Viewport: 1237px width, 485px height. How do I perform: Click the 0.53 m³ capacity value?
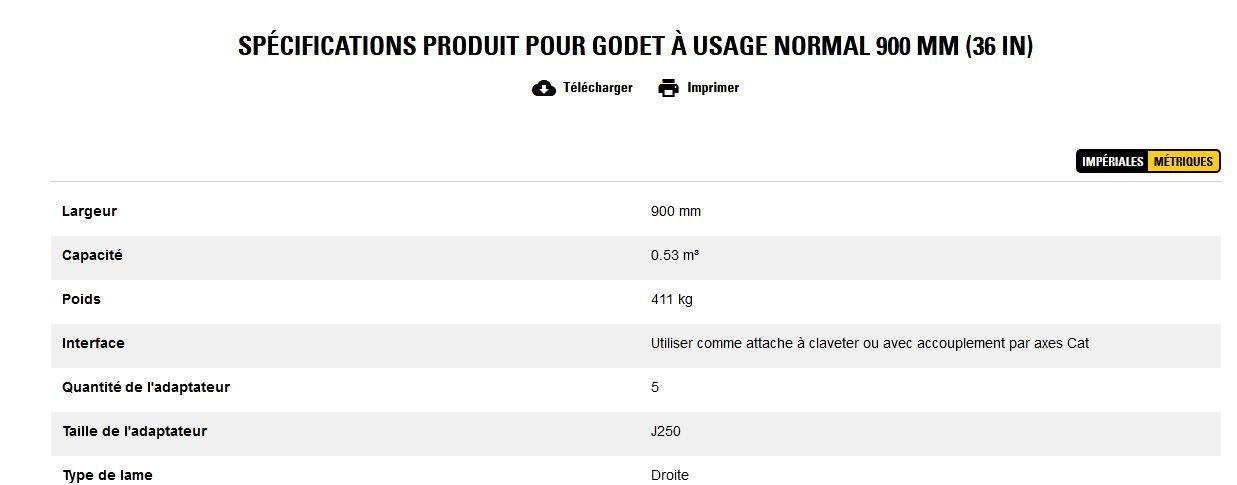(x=675, y=256)
